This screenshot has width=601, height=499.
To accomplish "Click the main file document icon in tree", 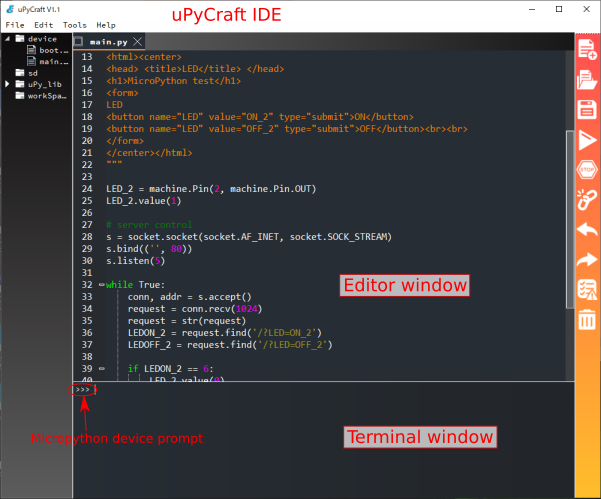I will pyautogui.click(x=31, y=61).
